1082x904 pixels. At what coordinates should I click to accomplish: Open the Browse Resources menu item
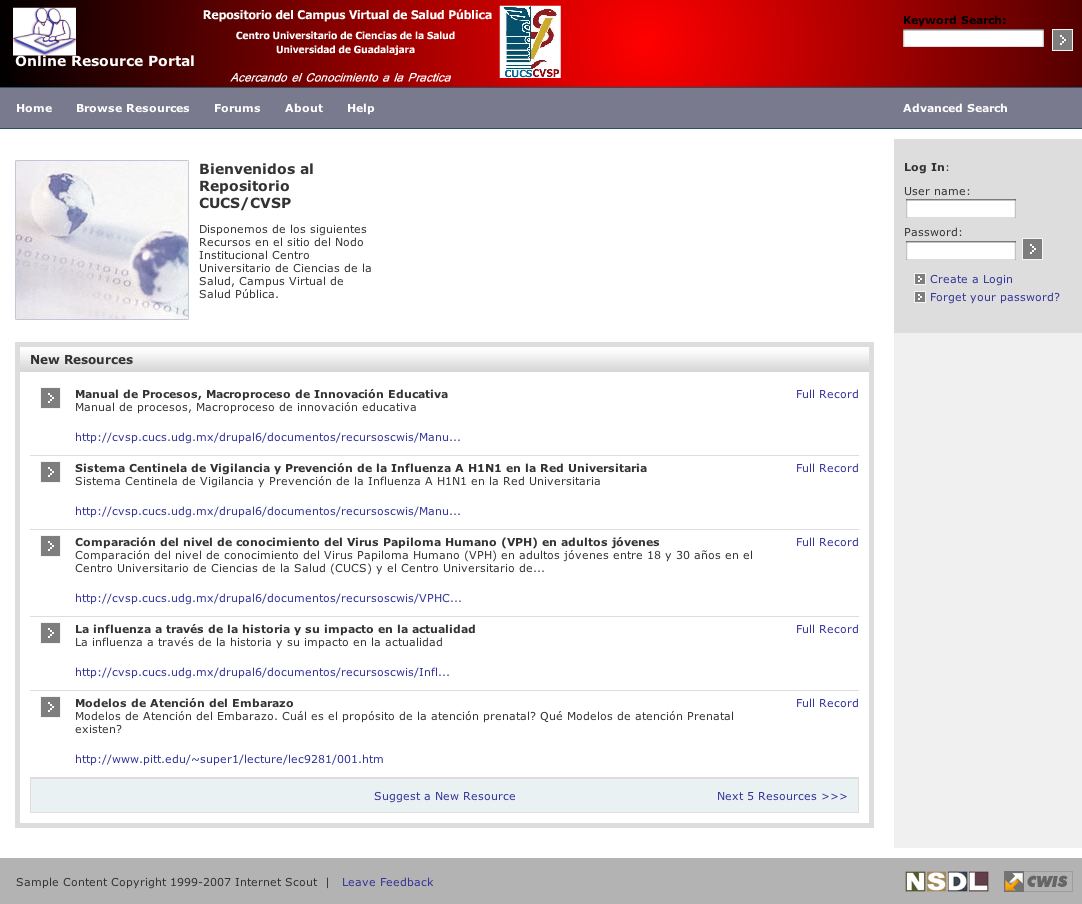click(x=132, y=108)
